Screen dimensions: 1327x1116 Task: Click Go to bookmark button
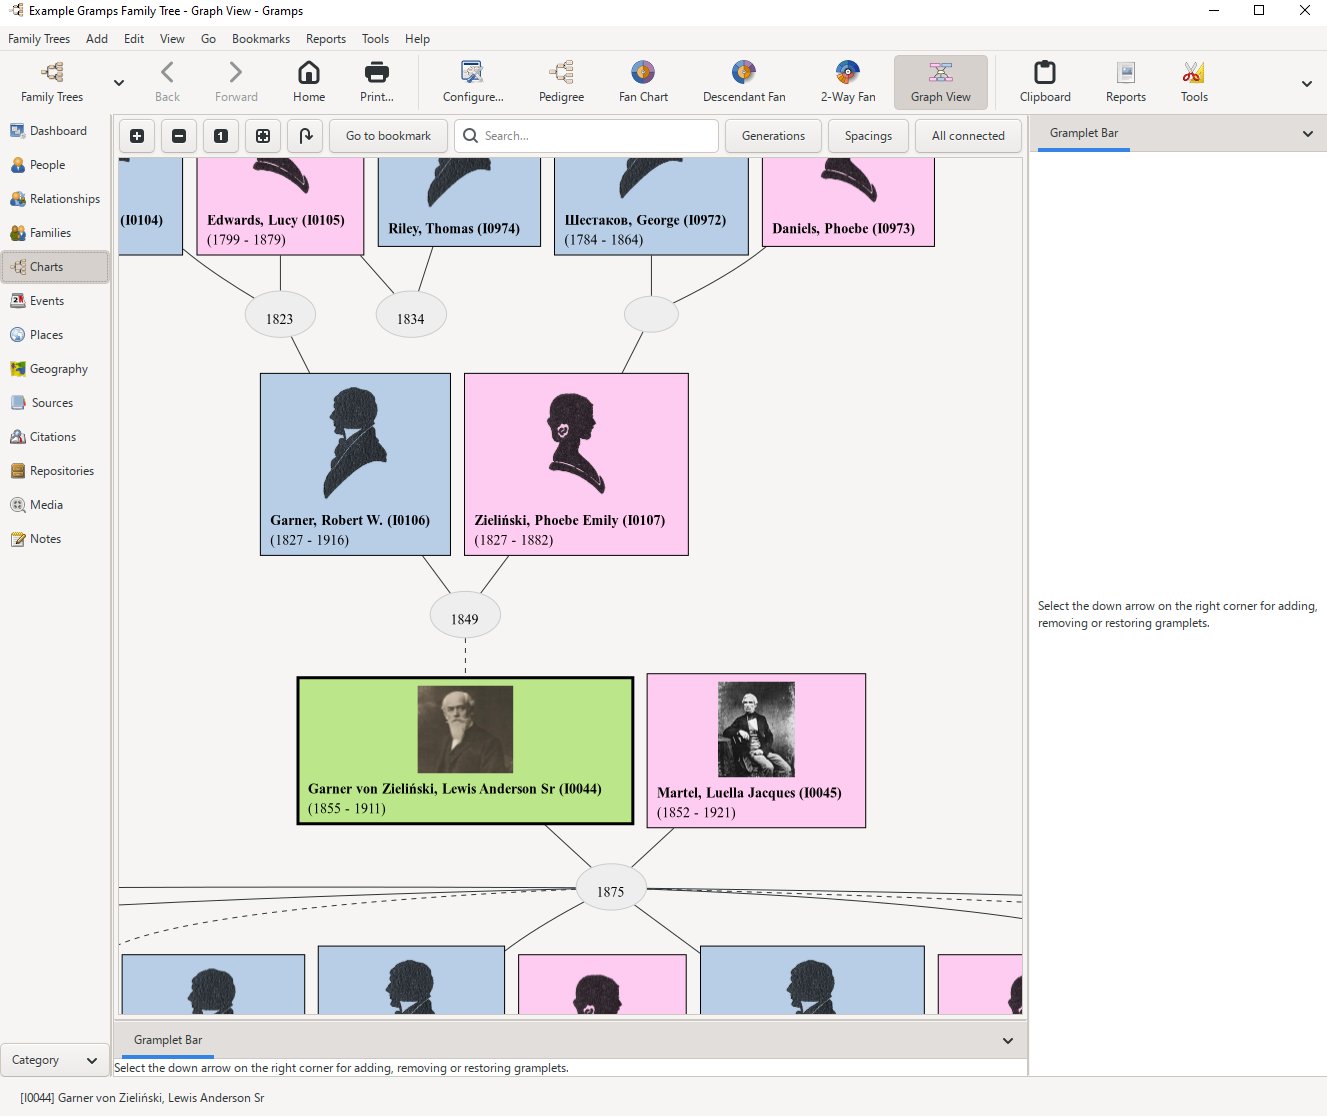[x=388, y=136]
